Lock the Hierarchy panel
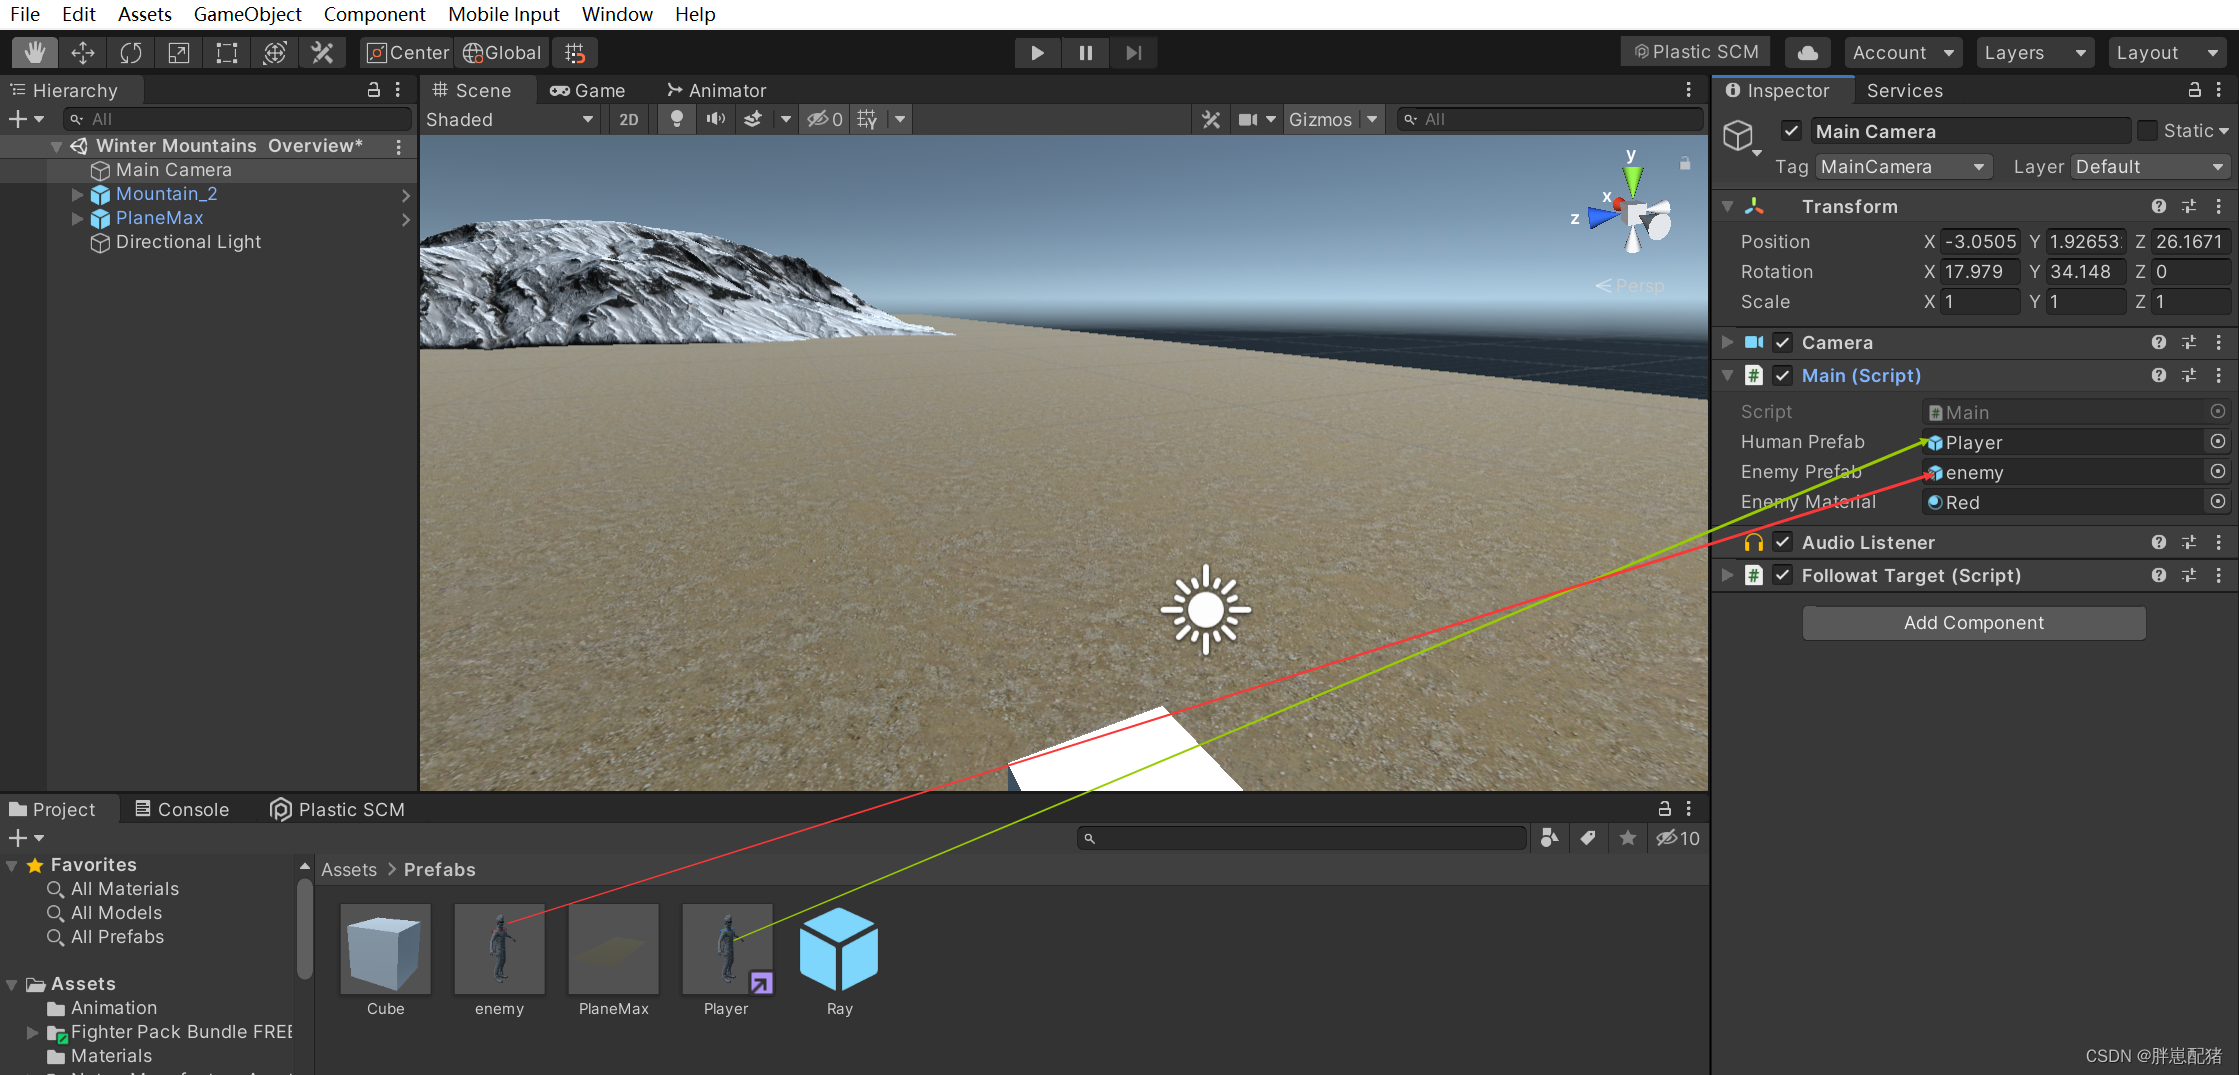The height and width of the screenshot is (1075, 2239). click(373, 90)
